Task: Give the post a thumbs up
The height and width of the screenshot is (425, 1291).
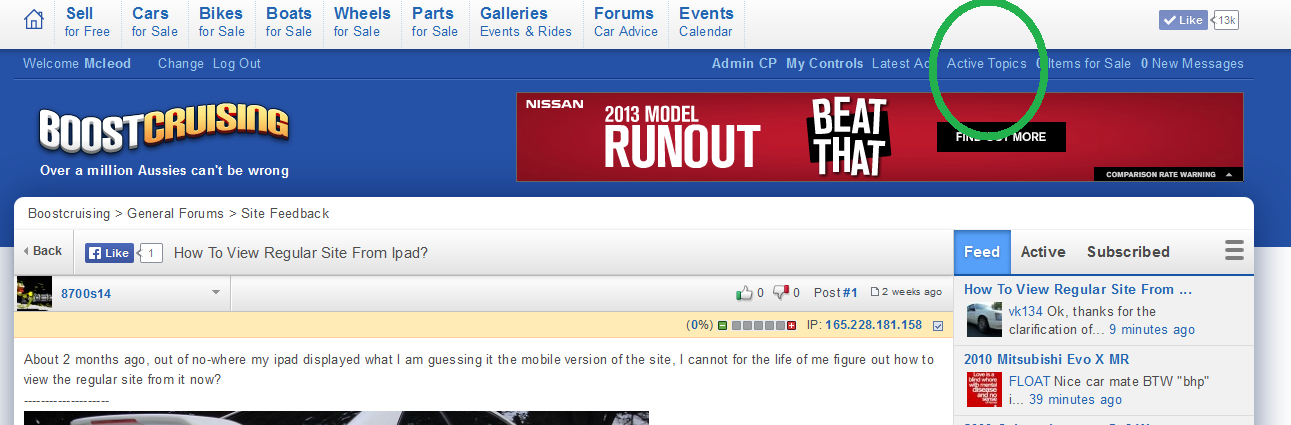Action: click(743, 293)
